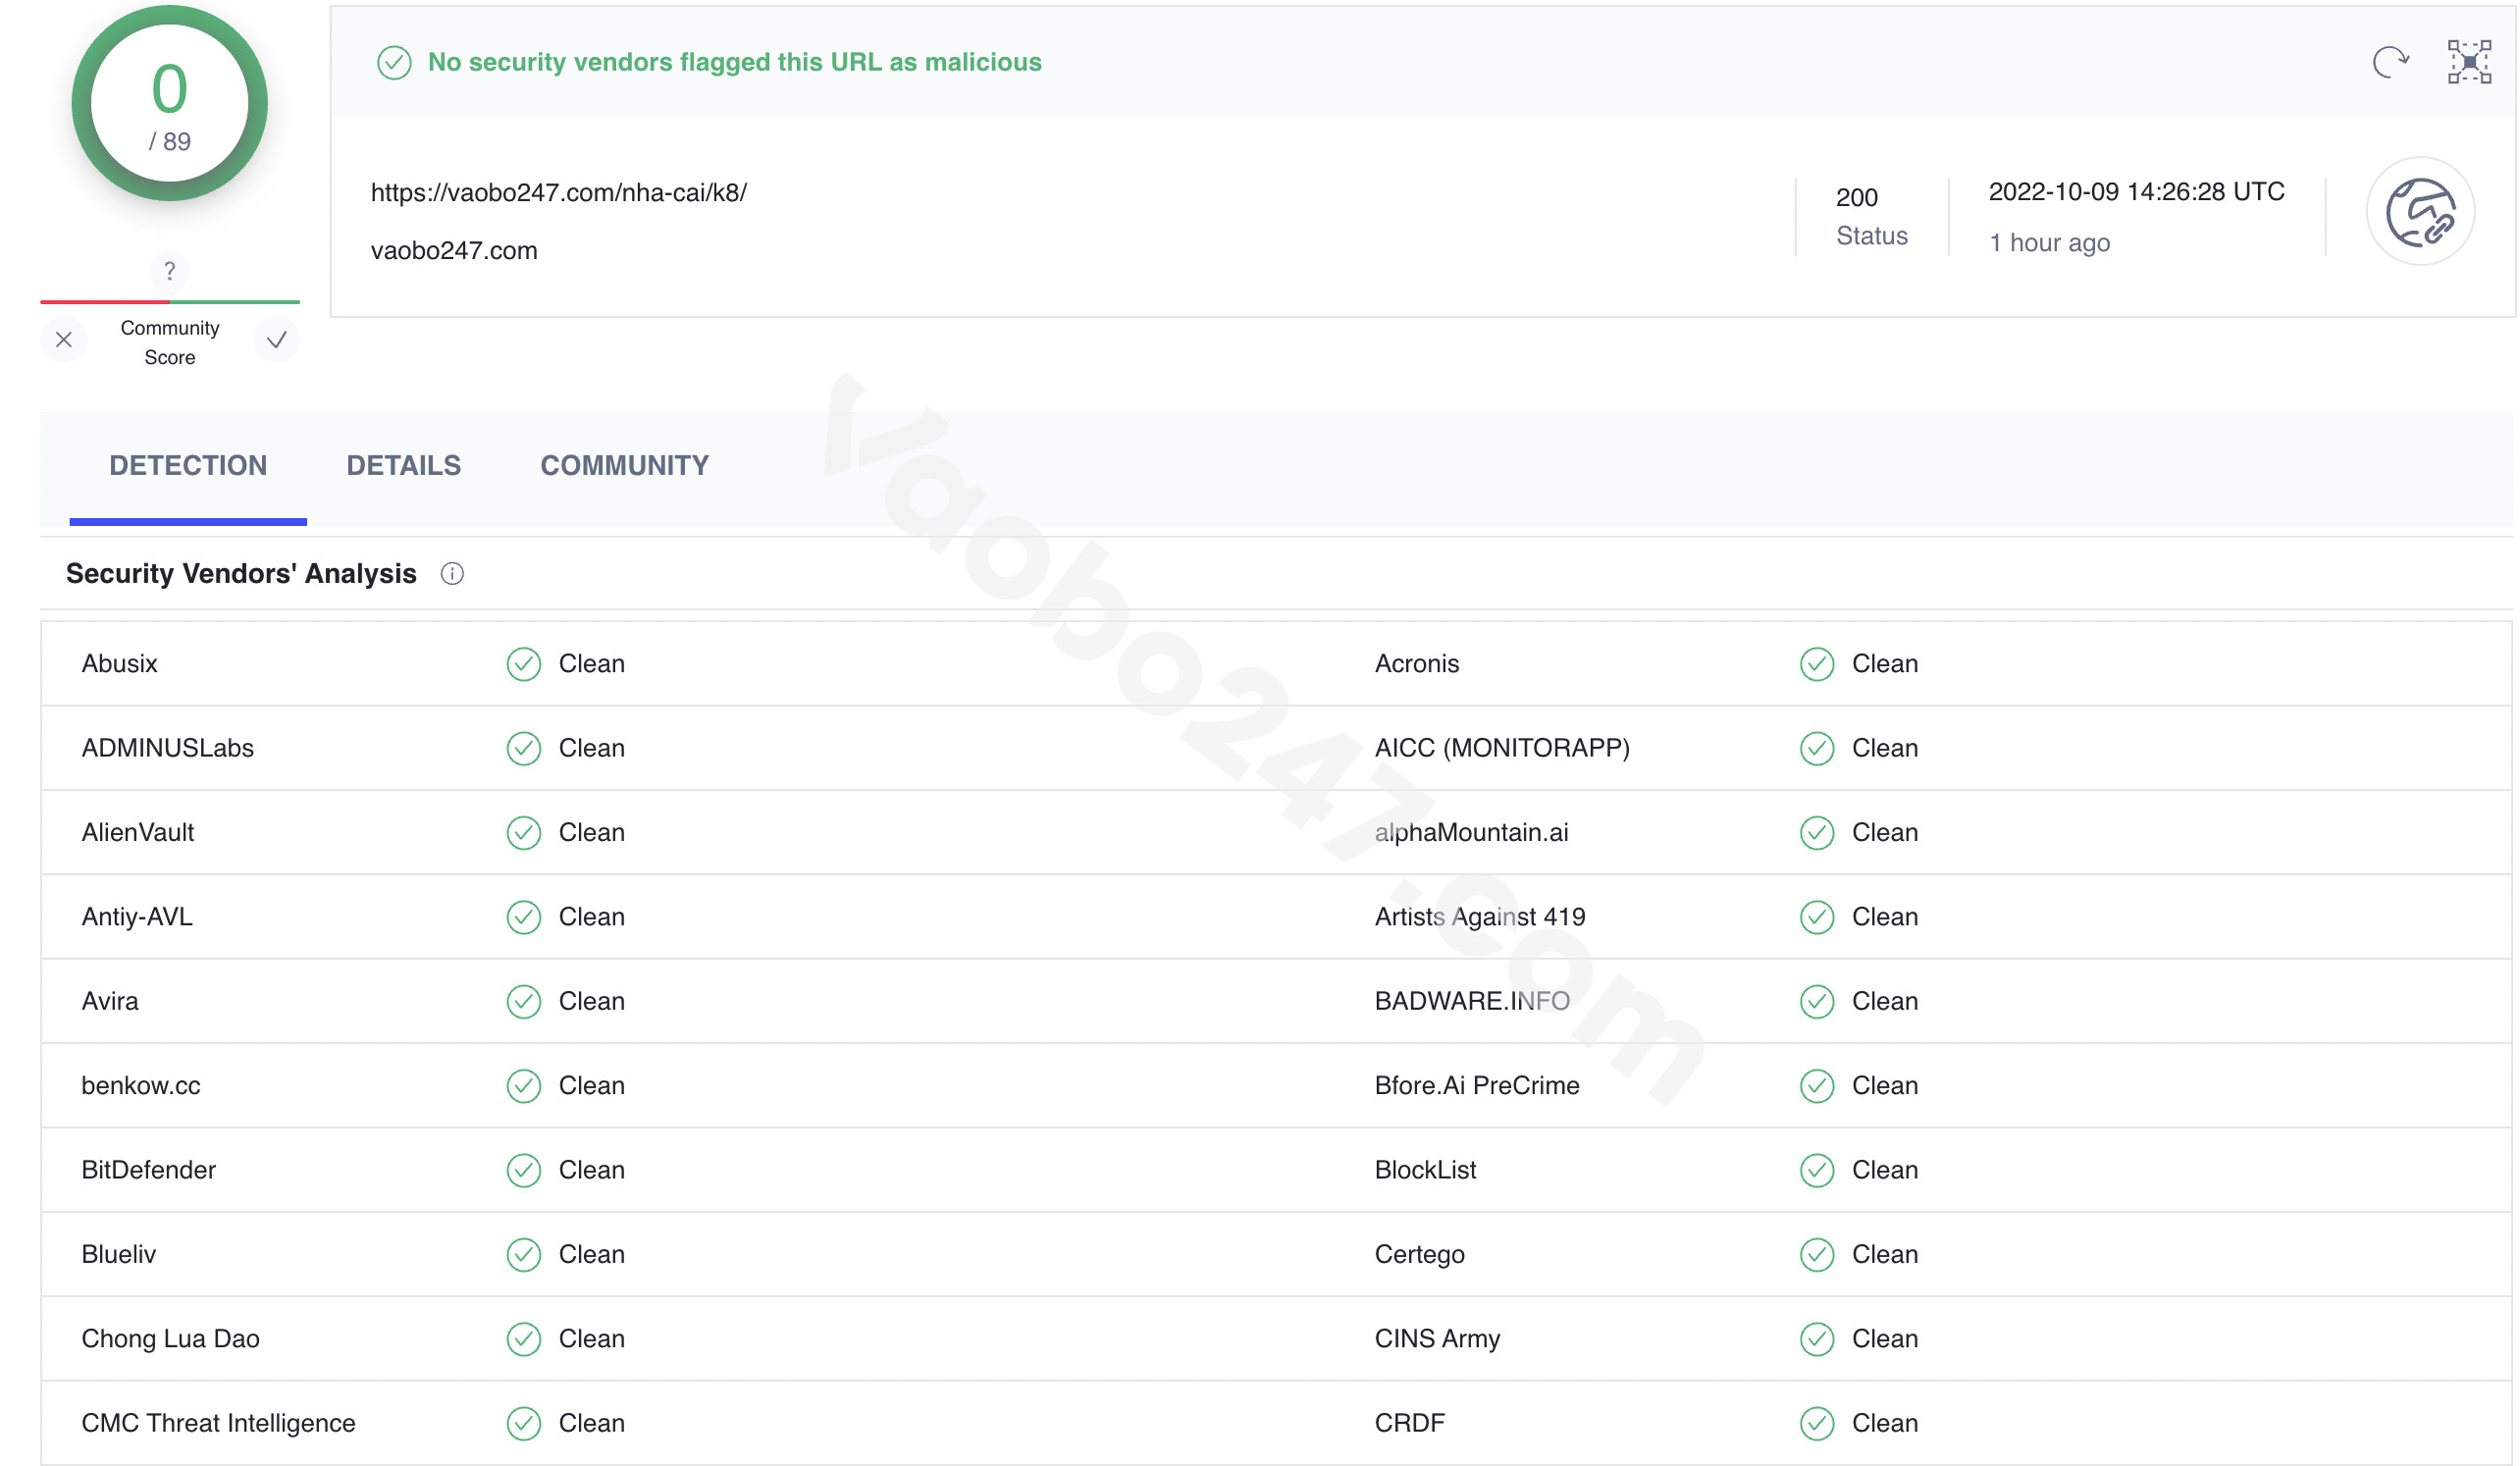Image resolution: width=2520 pixels, height=1466 pixels.
Task: Click the Antiy-AVL vendor name
Action: 137,918
